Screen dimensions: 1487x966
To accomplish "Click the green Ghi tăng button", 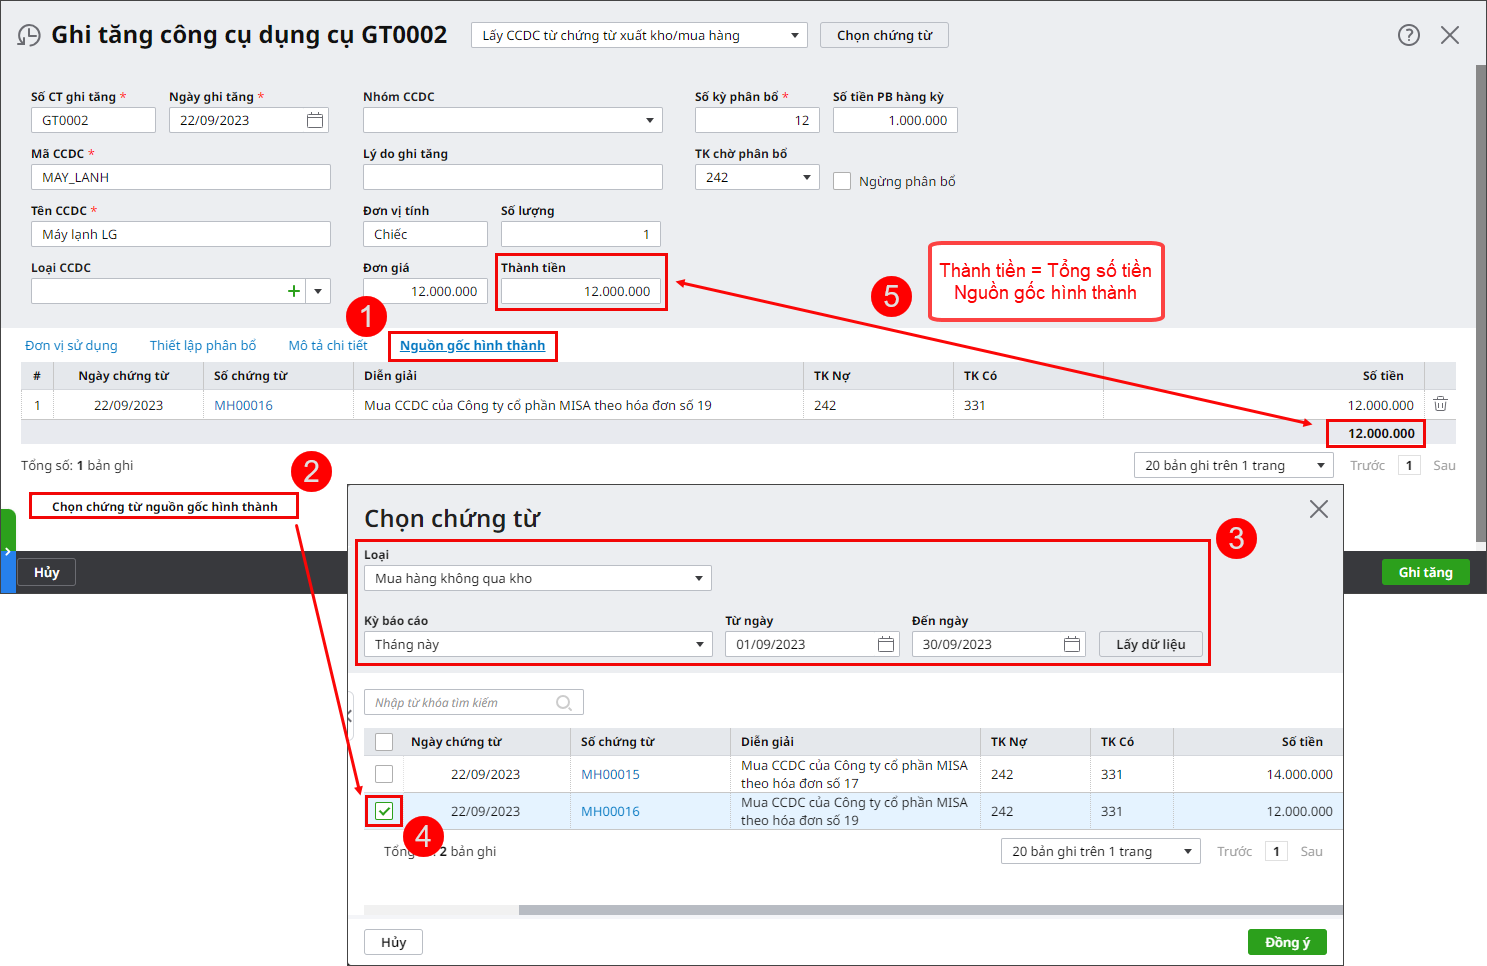I will 1425,572.
